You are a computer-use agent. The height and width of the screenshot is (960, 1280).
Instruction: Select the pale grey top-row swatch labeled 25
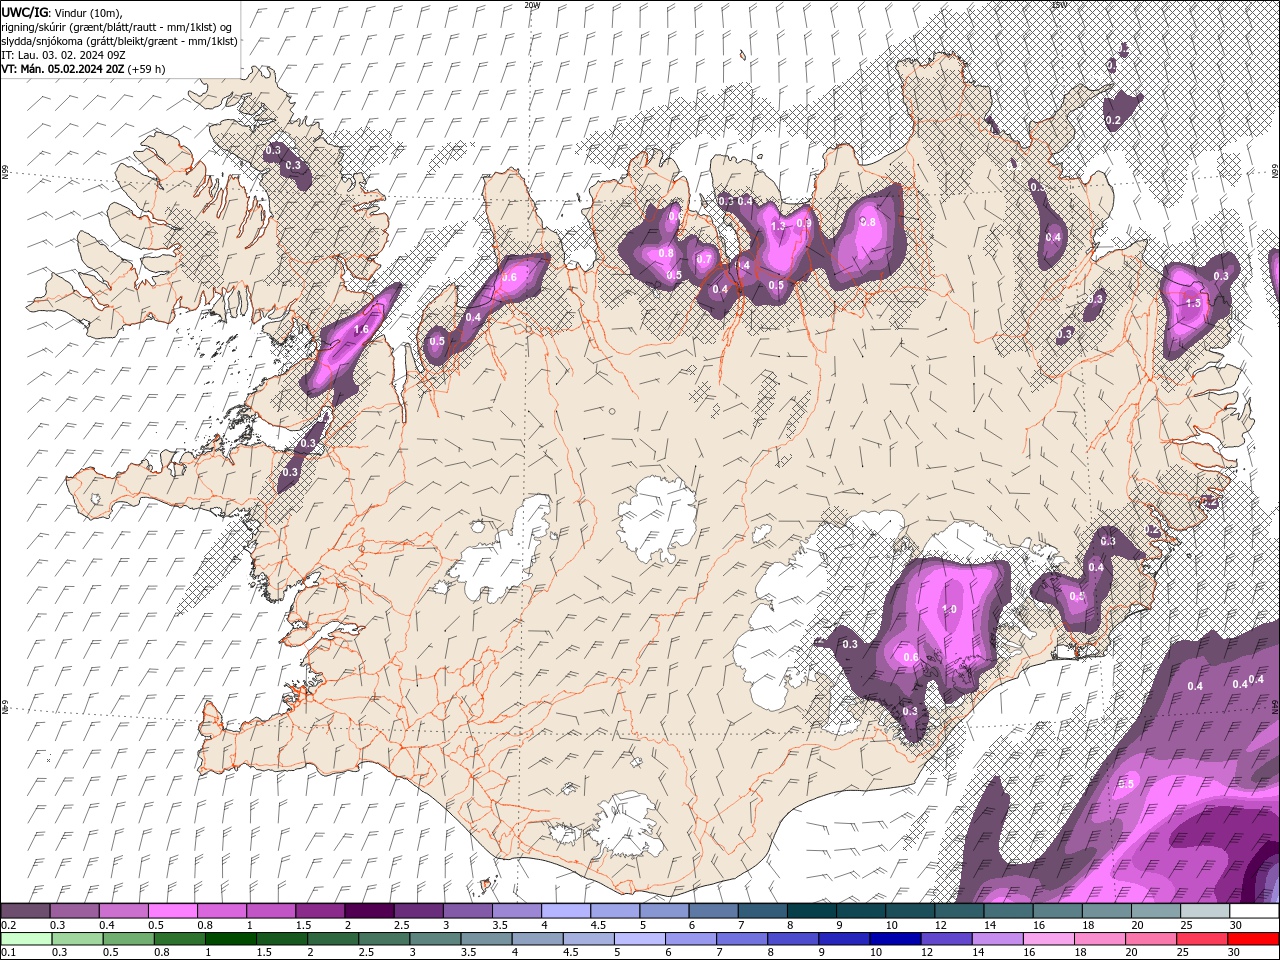coord(1204,911)
